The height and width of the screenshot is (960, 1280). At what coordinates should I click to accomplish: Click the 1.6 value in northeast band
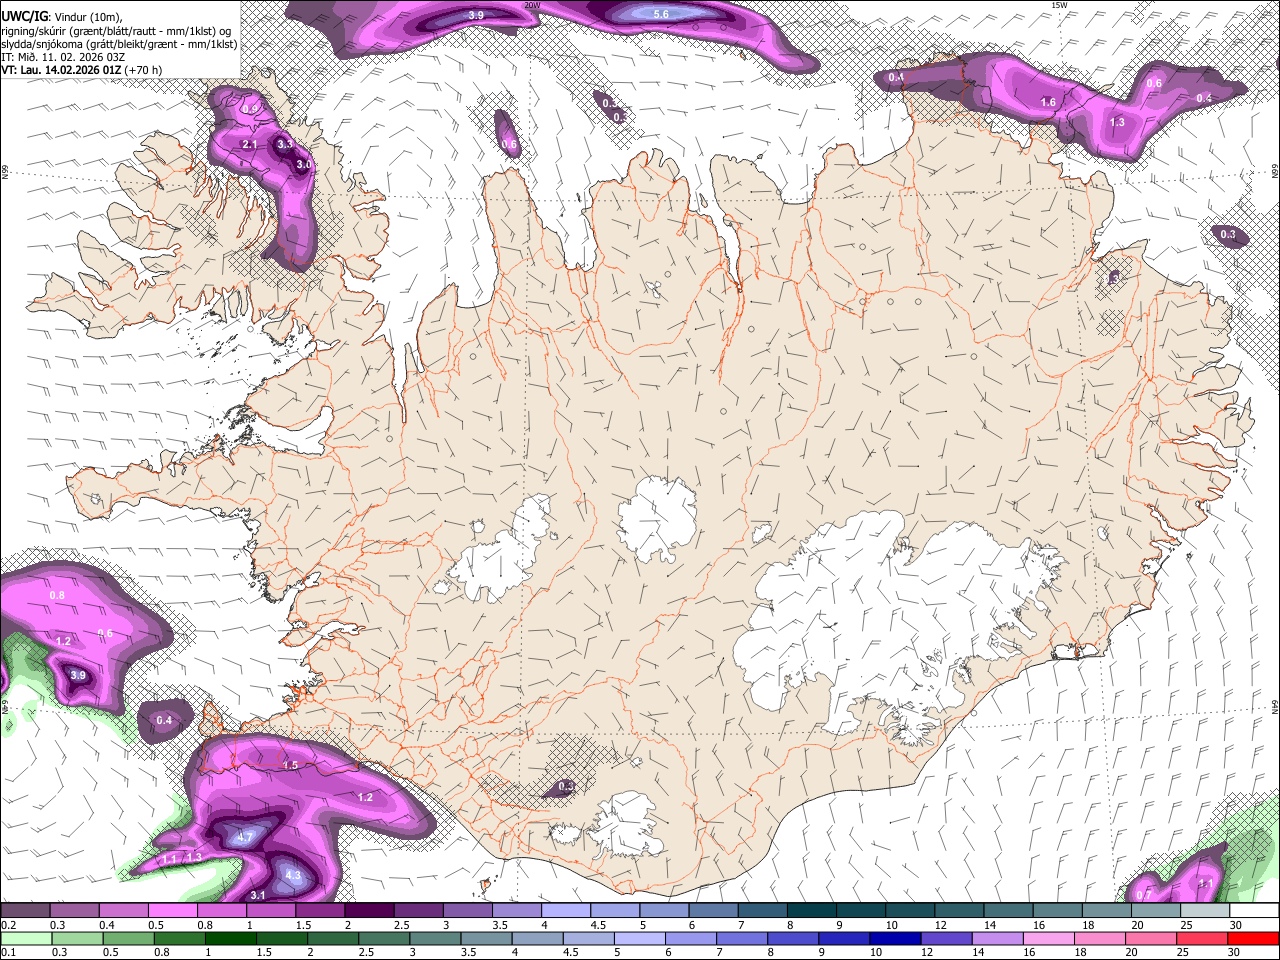1048,103
